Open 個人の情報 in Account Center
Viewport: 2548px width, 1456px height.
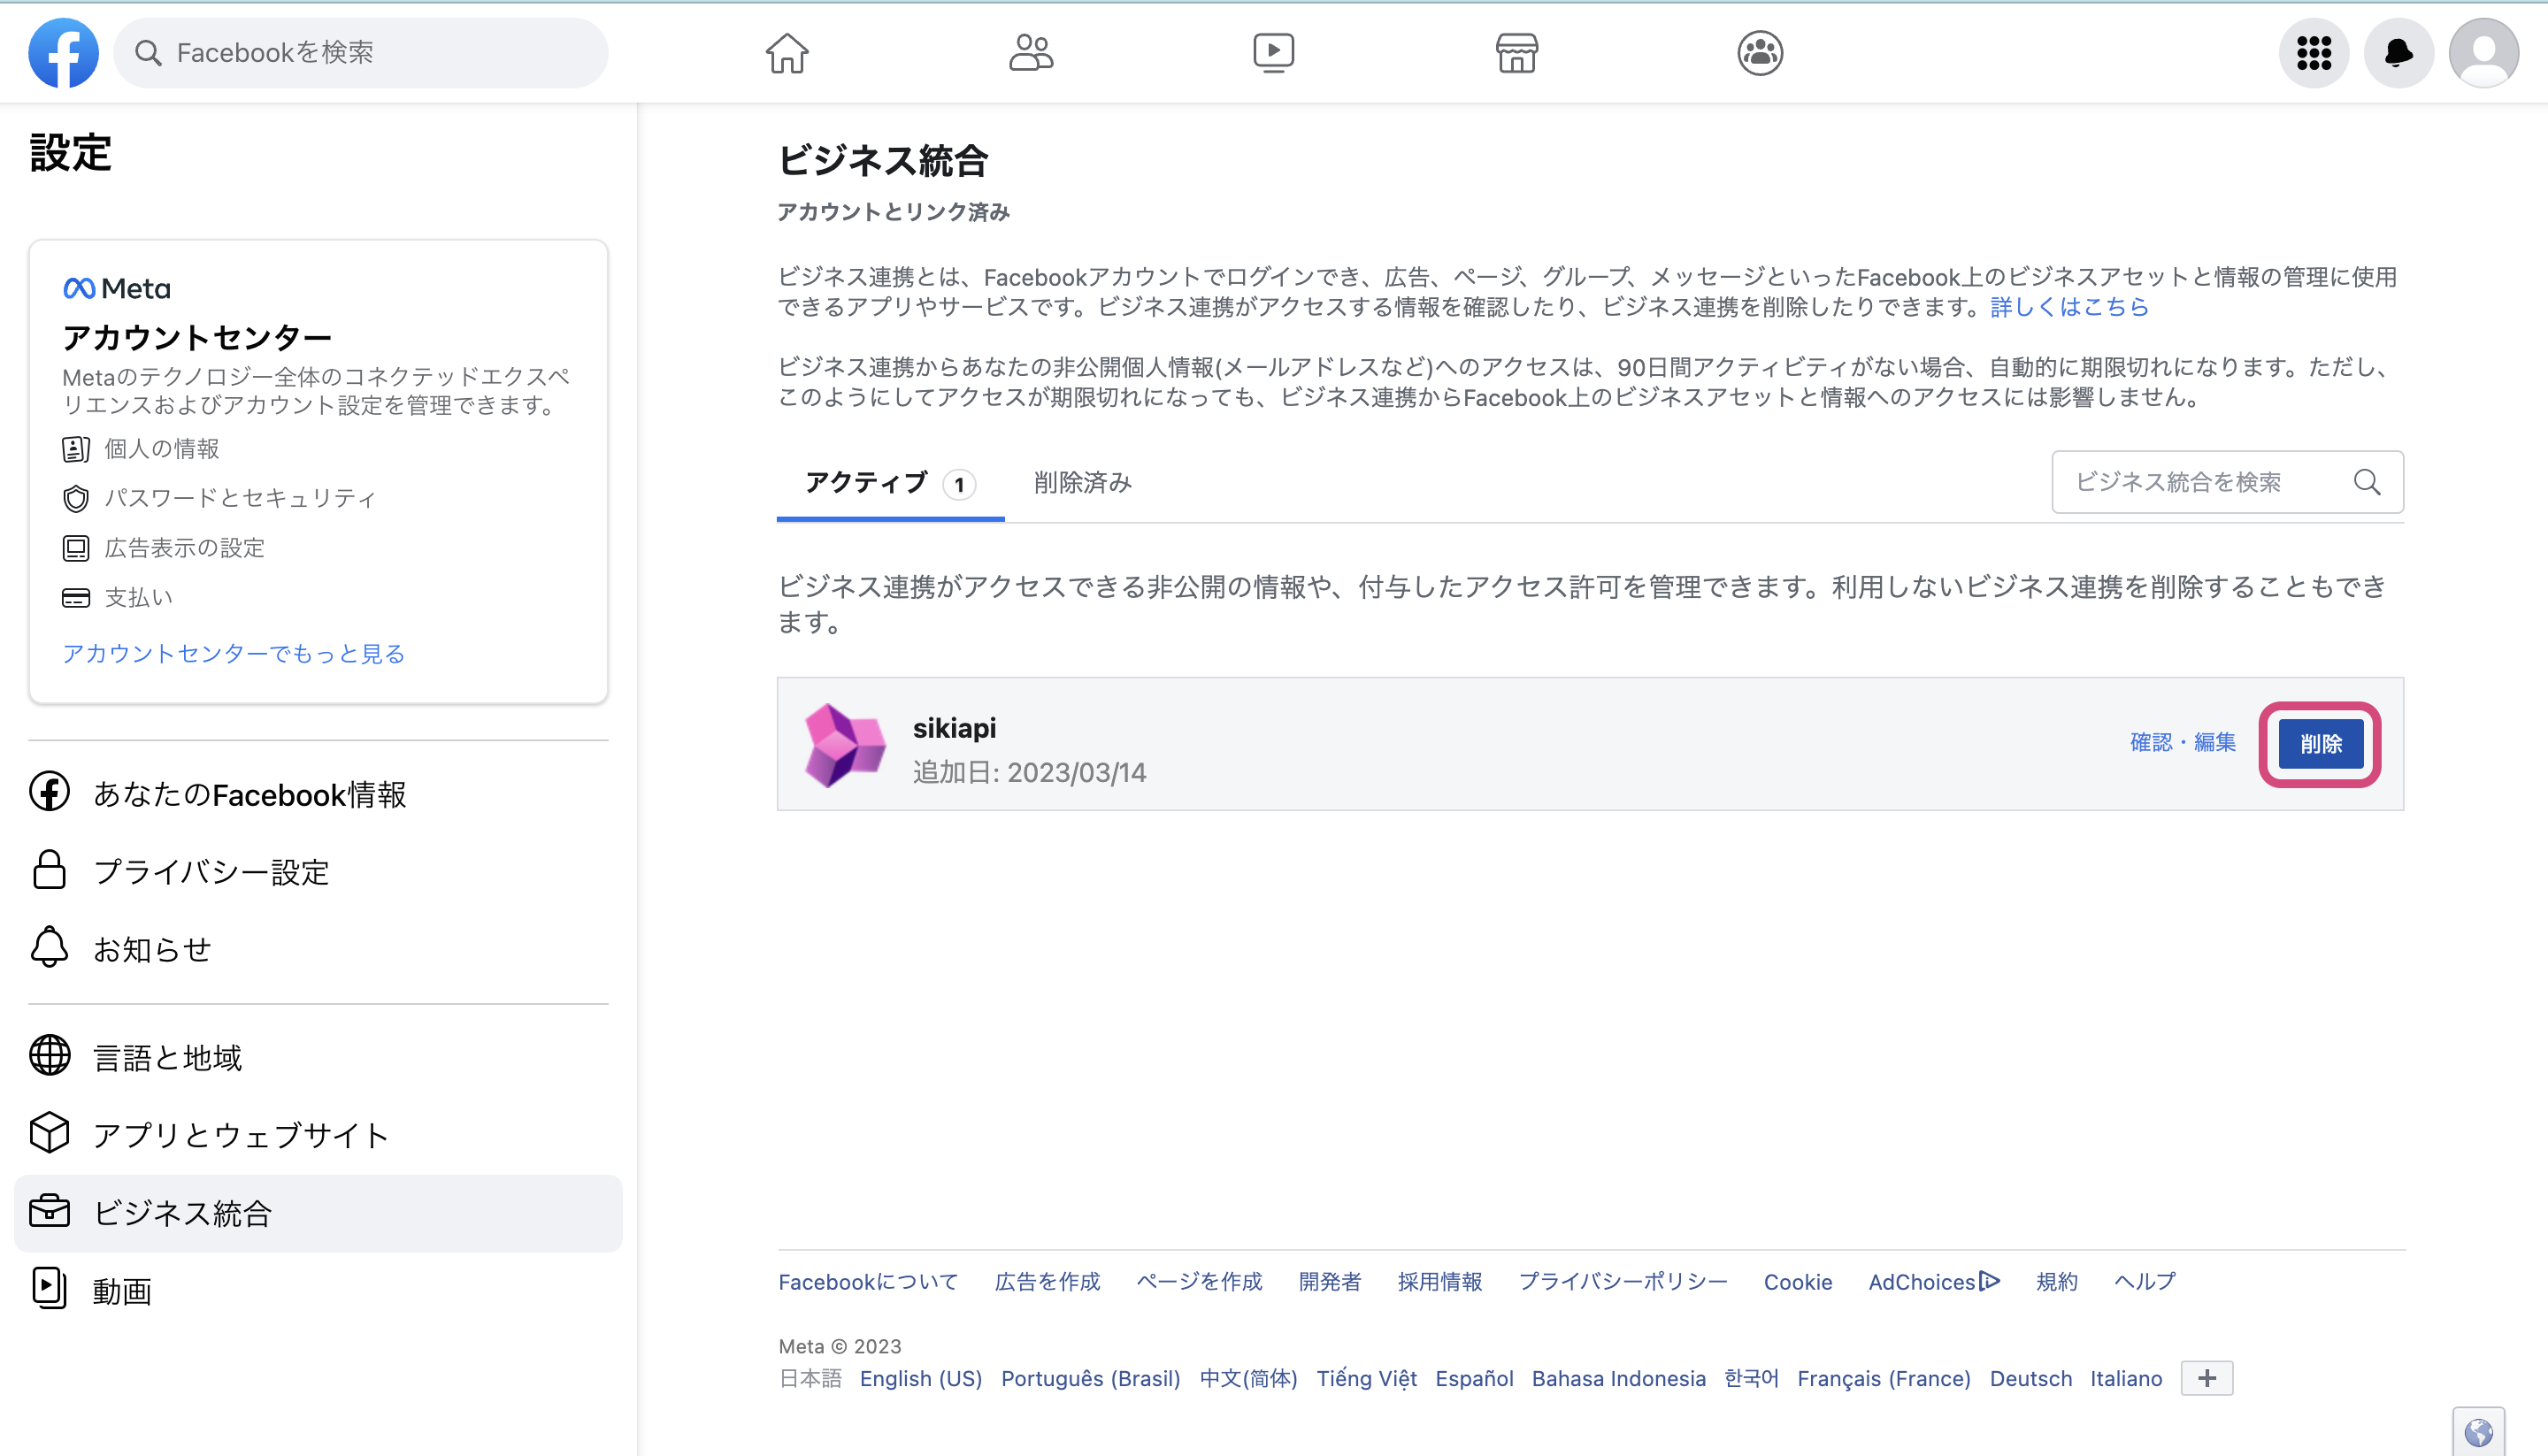tap(141, 449)
